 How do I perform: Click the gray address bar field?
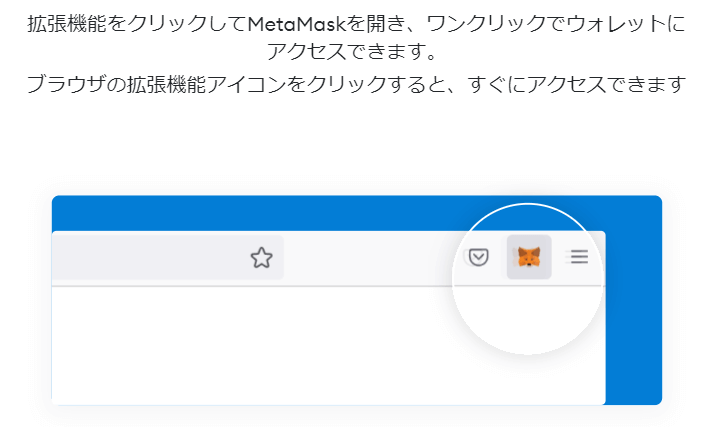point(150,258)
